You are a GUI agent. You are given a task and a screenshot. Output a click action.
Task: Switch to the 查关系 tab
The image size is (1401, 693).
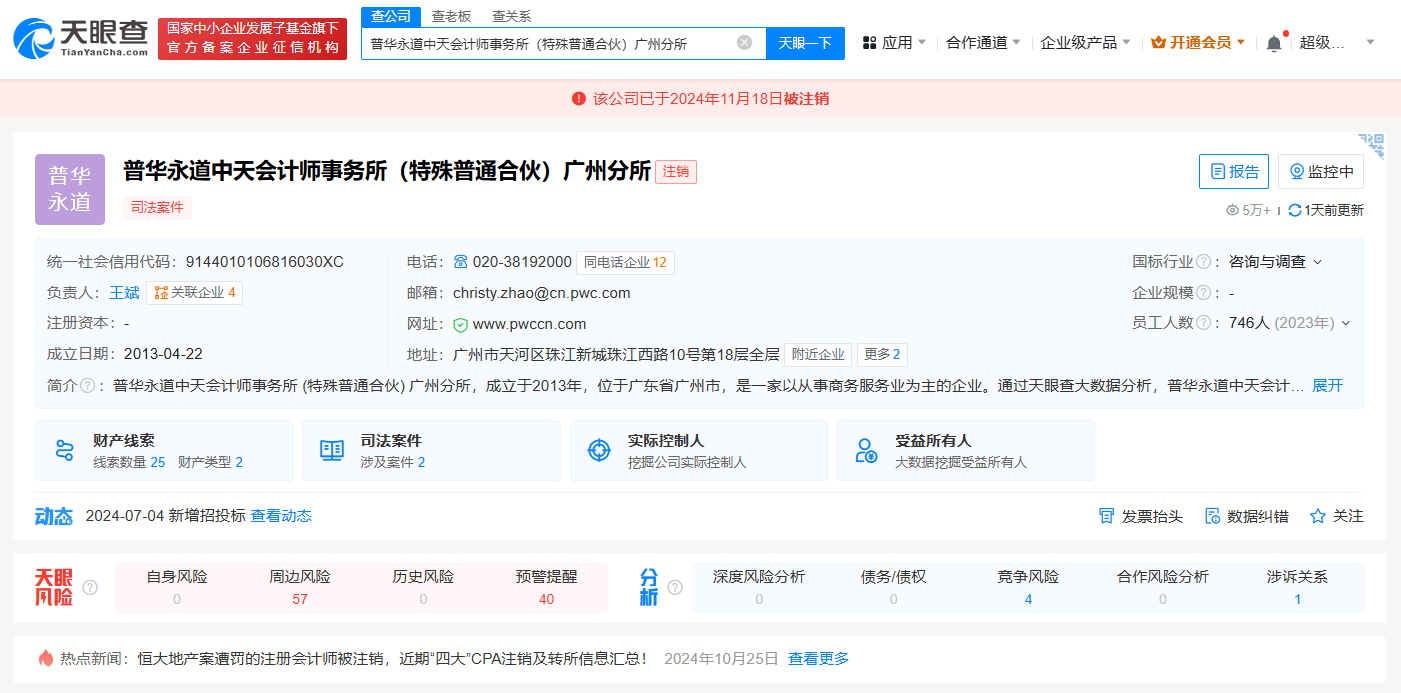511,16
